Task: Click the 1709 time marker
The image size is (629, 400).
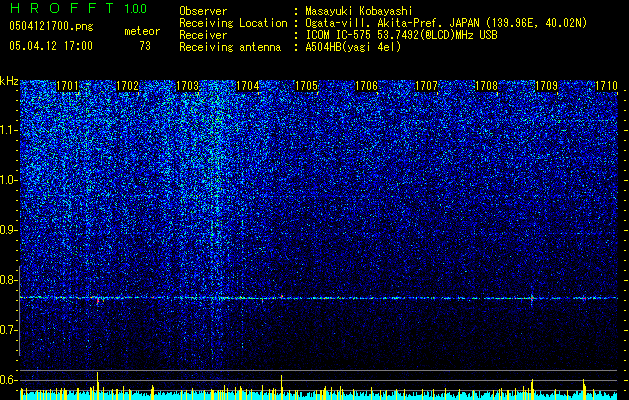Action: pyautogui.click(x=546, y=86)
